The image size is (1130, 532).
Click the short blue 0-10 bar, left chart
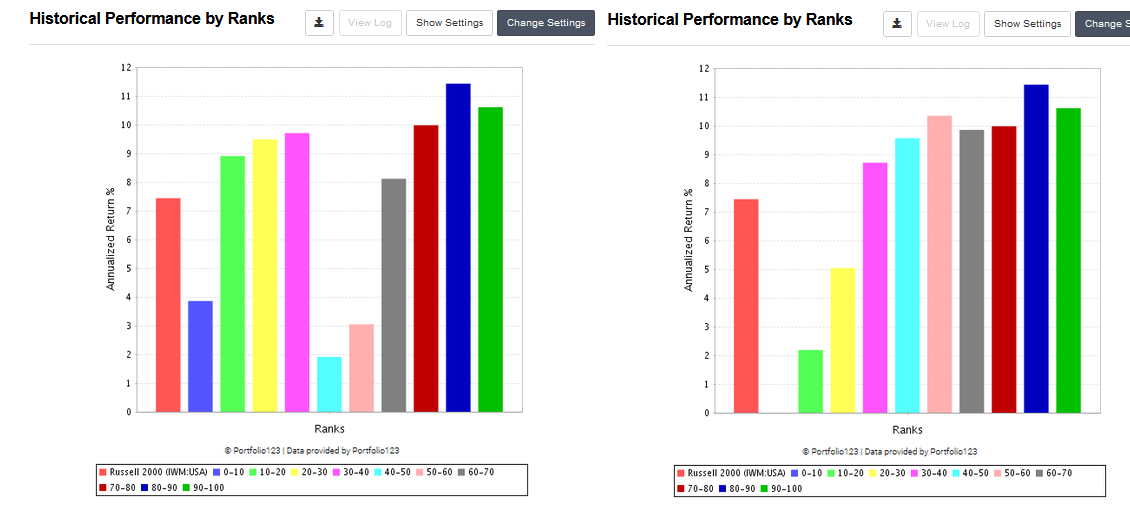click(x=200, y=357)
